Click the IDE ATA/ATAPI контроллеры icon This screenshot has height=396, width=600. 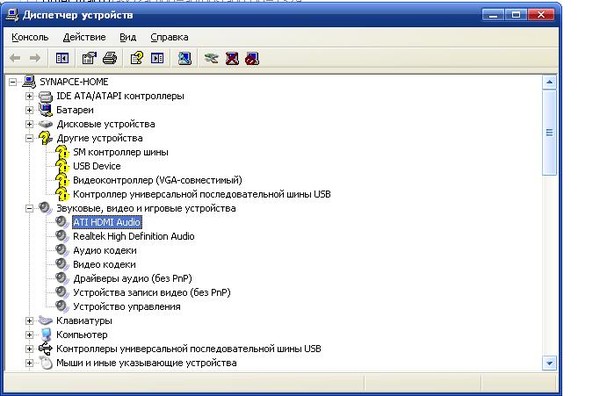45,96
